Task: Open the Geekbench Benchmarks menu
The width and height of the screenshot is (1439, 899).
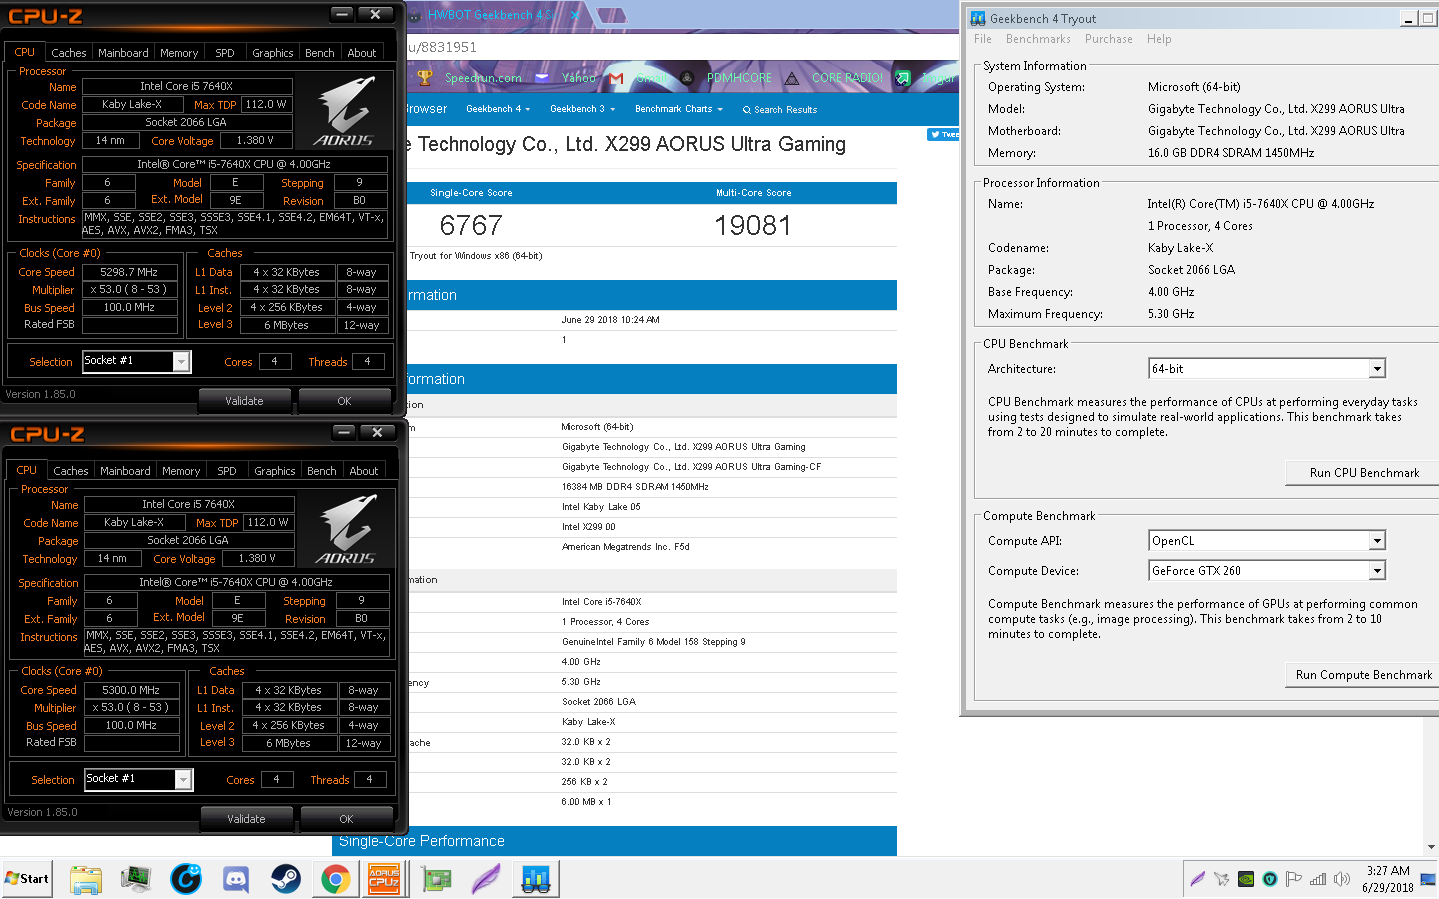Action: [x=1038, y=39]
